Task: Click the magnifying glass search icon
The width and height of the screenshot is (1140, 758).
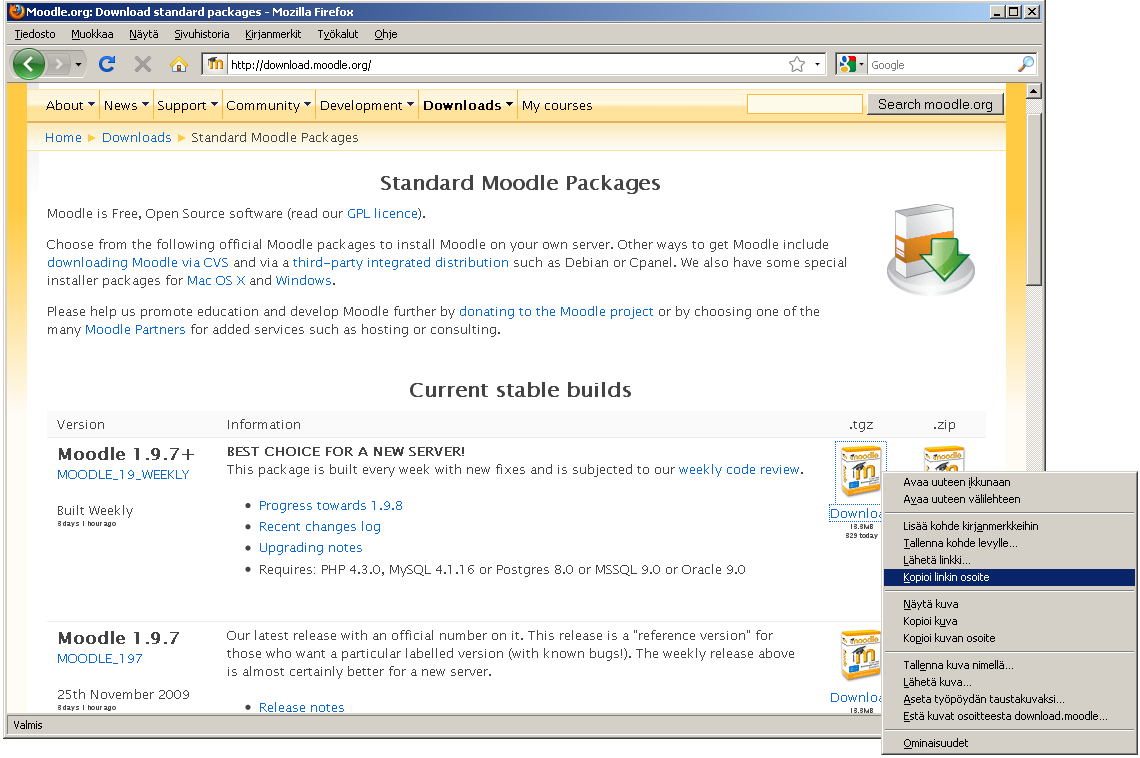Action: pyautogui.click(x=1025, y=64)
